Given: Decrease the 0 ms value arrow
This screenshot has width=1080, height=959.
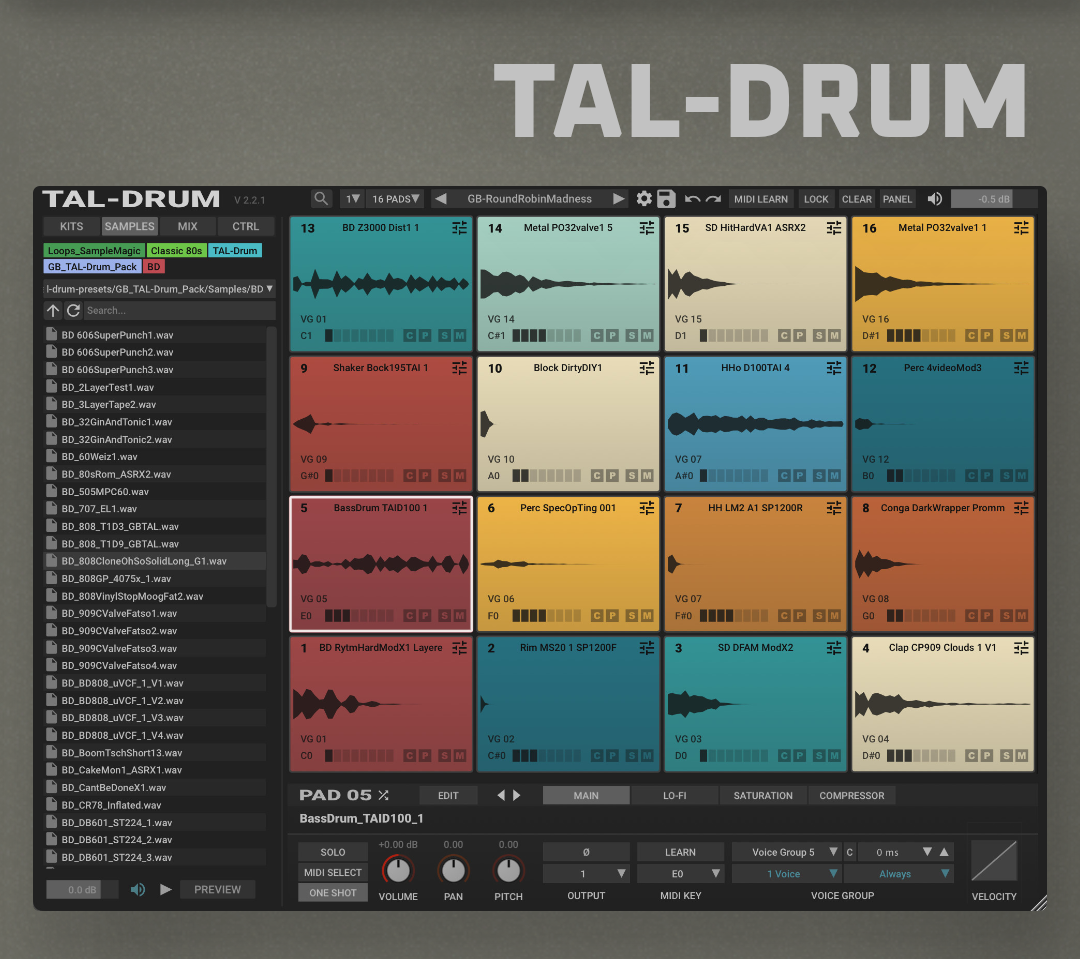Looking at the screenshot, I should pos(927,852).
